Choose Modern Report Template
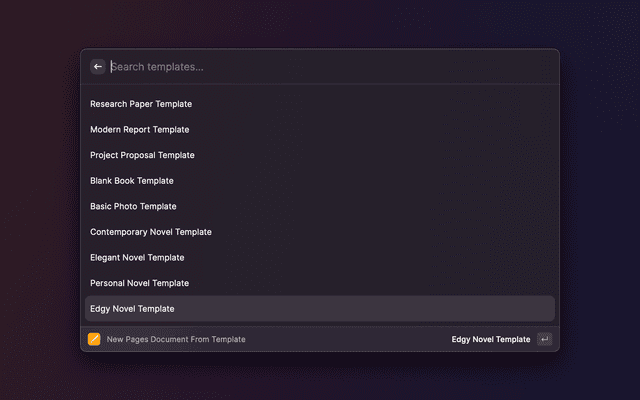This screenshot has width=640, height=400. point(139,130)
